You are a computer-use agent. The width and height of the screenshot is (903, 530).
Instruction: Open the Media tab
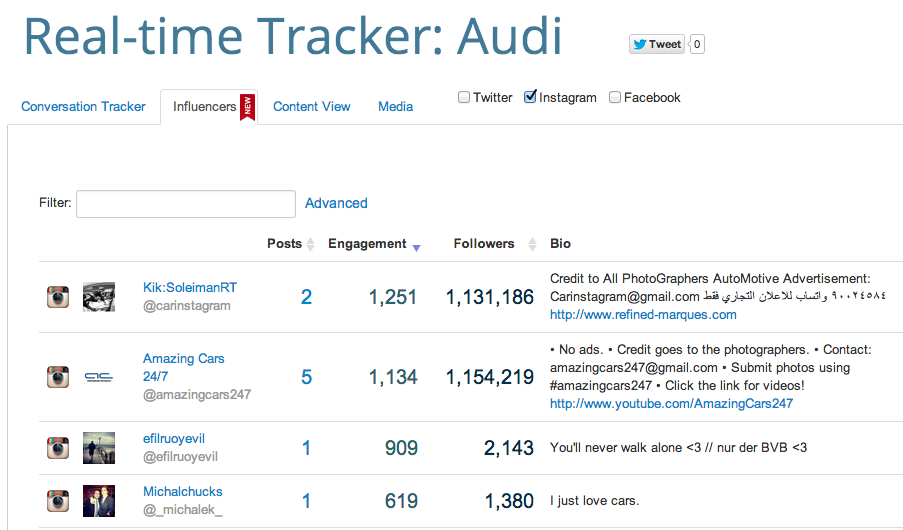(396, 107)
